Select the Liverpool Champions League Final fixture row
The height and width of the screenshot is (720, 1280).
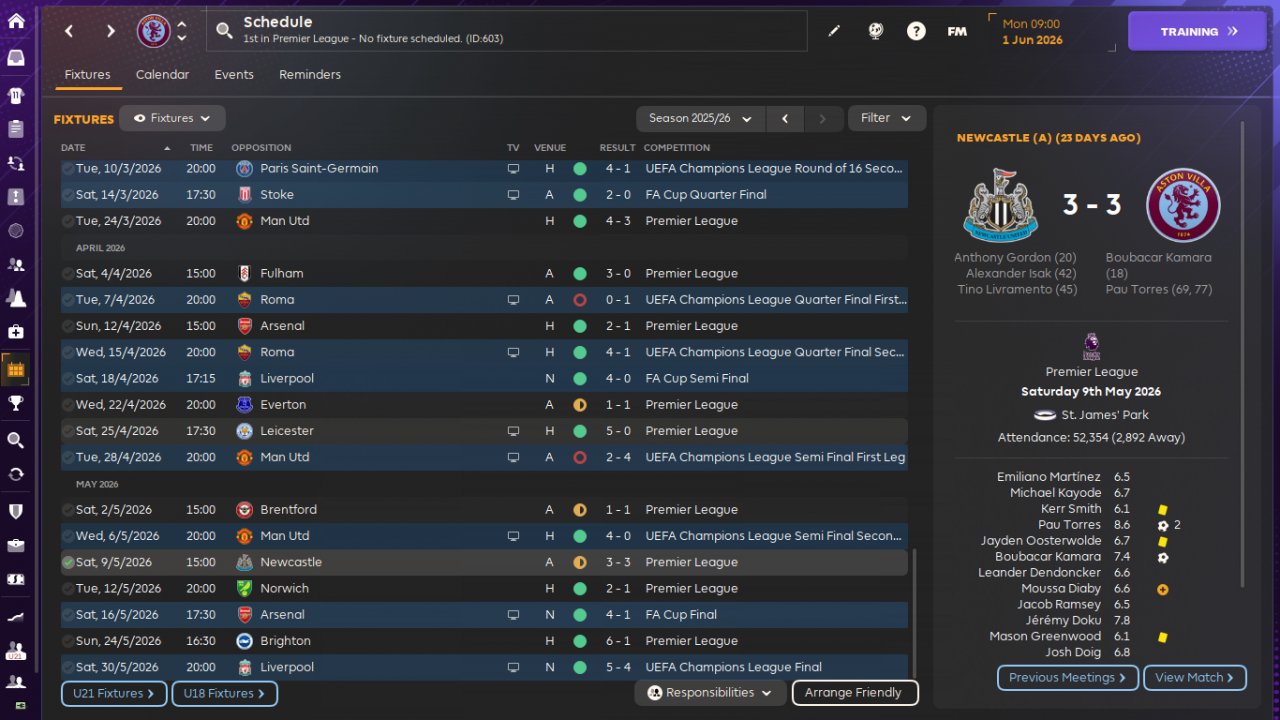(x=484, y=667)
